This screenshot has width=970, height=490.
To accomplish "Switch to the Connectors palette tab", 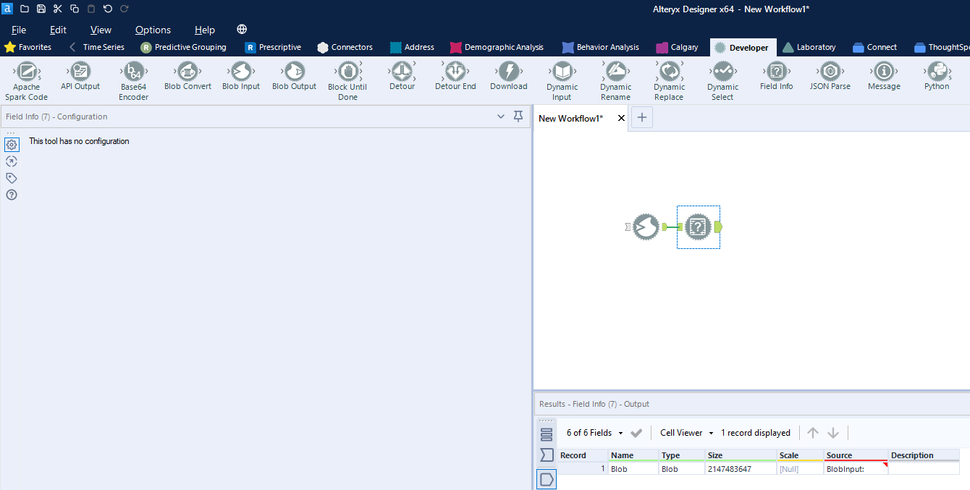I will (345, 47).
